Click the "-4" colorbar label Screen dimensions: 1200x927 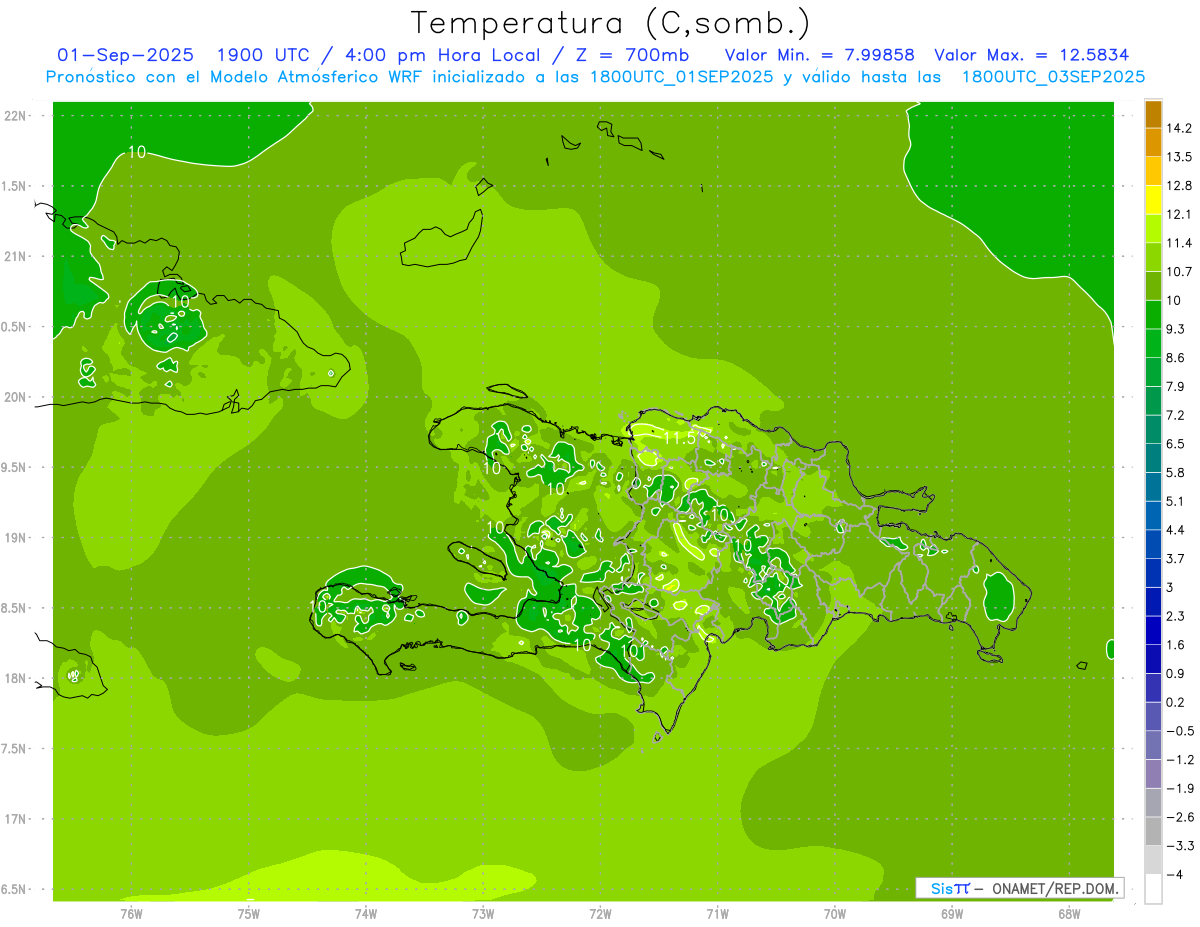click(x=1174, y=874)
